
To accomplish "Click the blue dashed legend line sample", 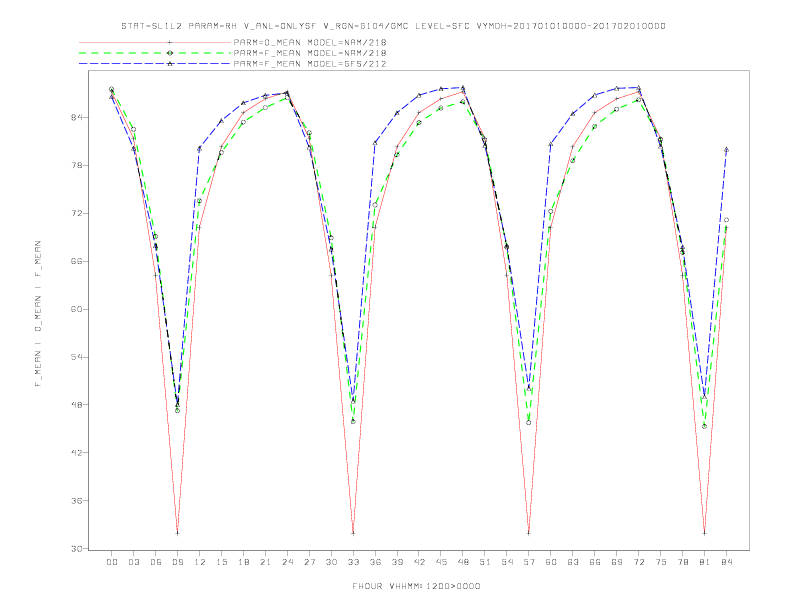I will [x=155, y=64].
